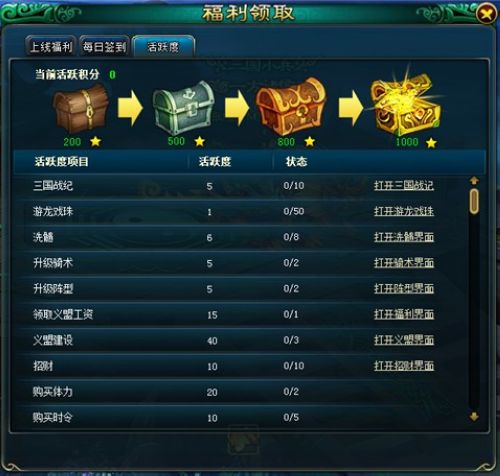Switch to the 上线福利 tab

[51, 46]
